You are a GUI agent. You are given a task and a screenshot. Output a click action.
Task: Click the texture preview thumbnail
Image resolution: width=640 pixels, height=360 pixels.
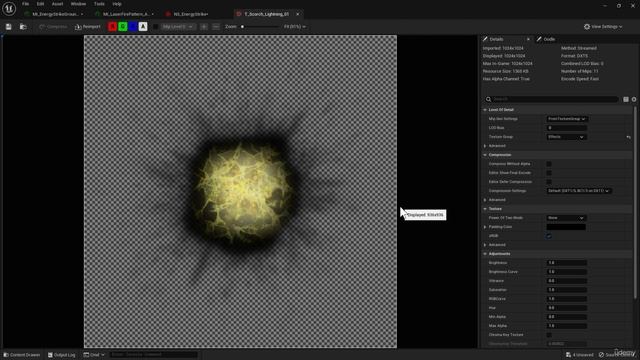[x=240, y=191]
